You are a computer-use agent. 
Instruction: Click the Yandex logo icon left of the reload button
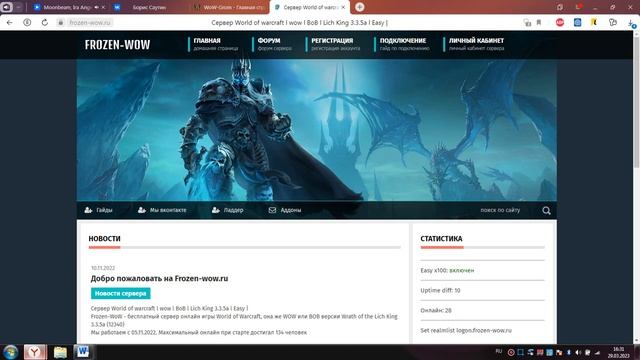coord(27,22)
